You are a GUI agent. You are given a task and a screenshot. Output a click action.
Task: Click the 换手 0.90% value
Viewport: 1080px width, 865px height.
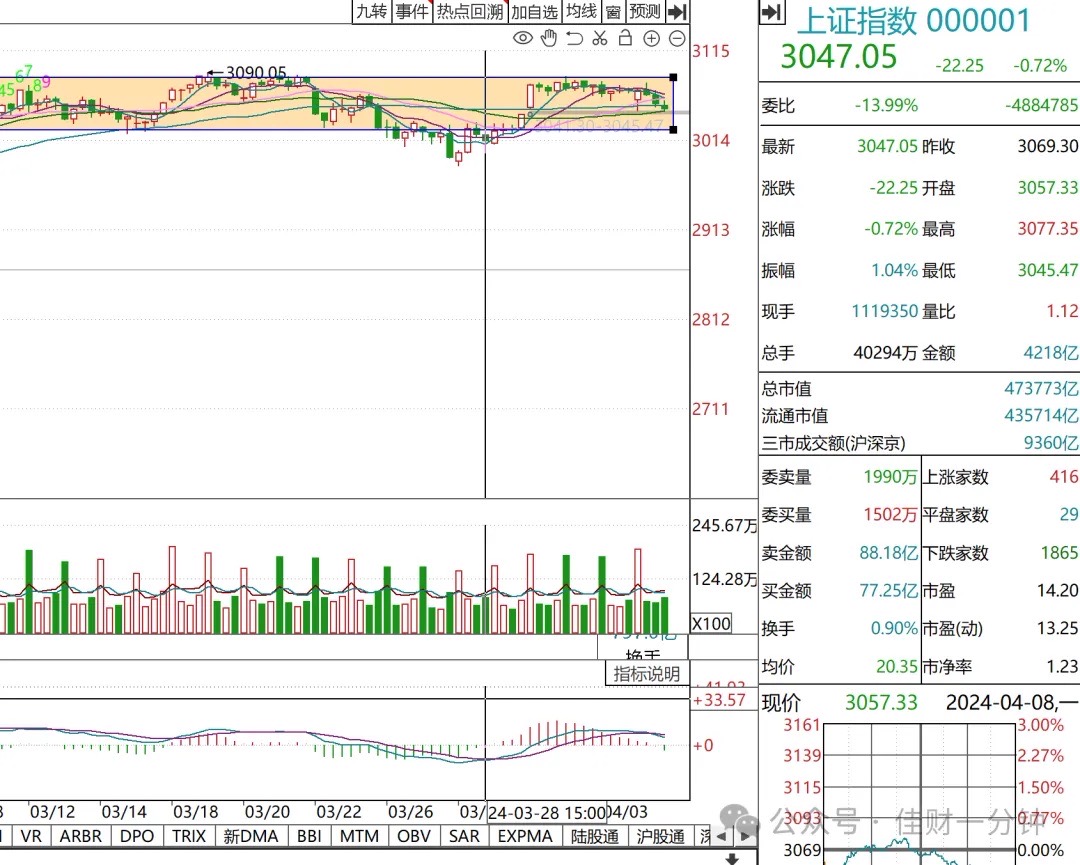click(894, 628)
